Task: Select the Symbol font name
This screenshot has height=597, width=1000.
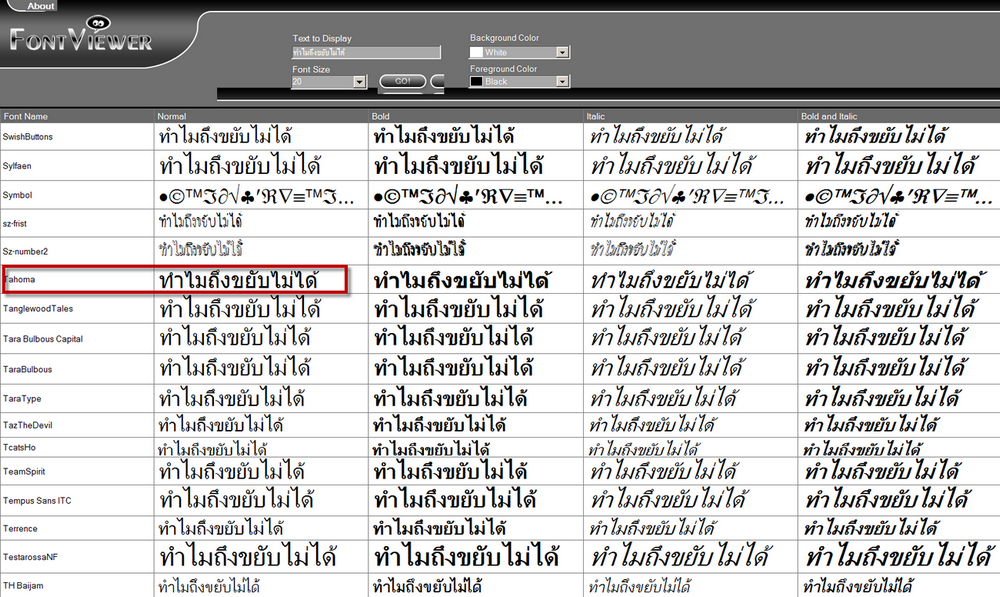Action: click(x=17, y=195)
